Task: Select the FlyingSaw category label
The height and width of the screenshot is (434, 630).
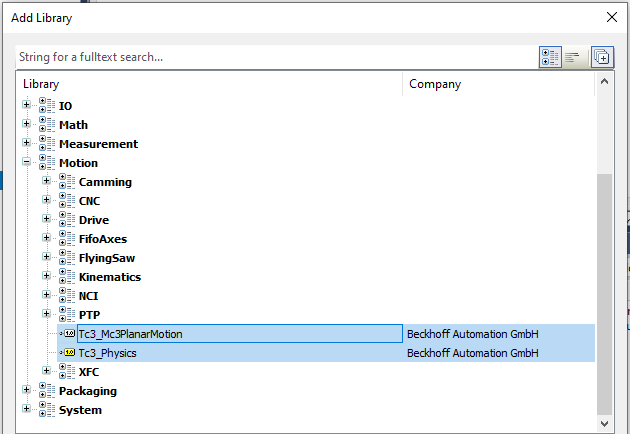Action: (107, 258)
